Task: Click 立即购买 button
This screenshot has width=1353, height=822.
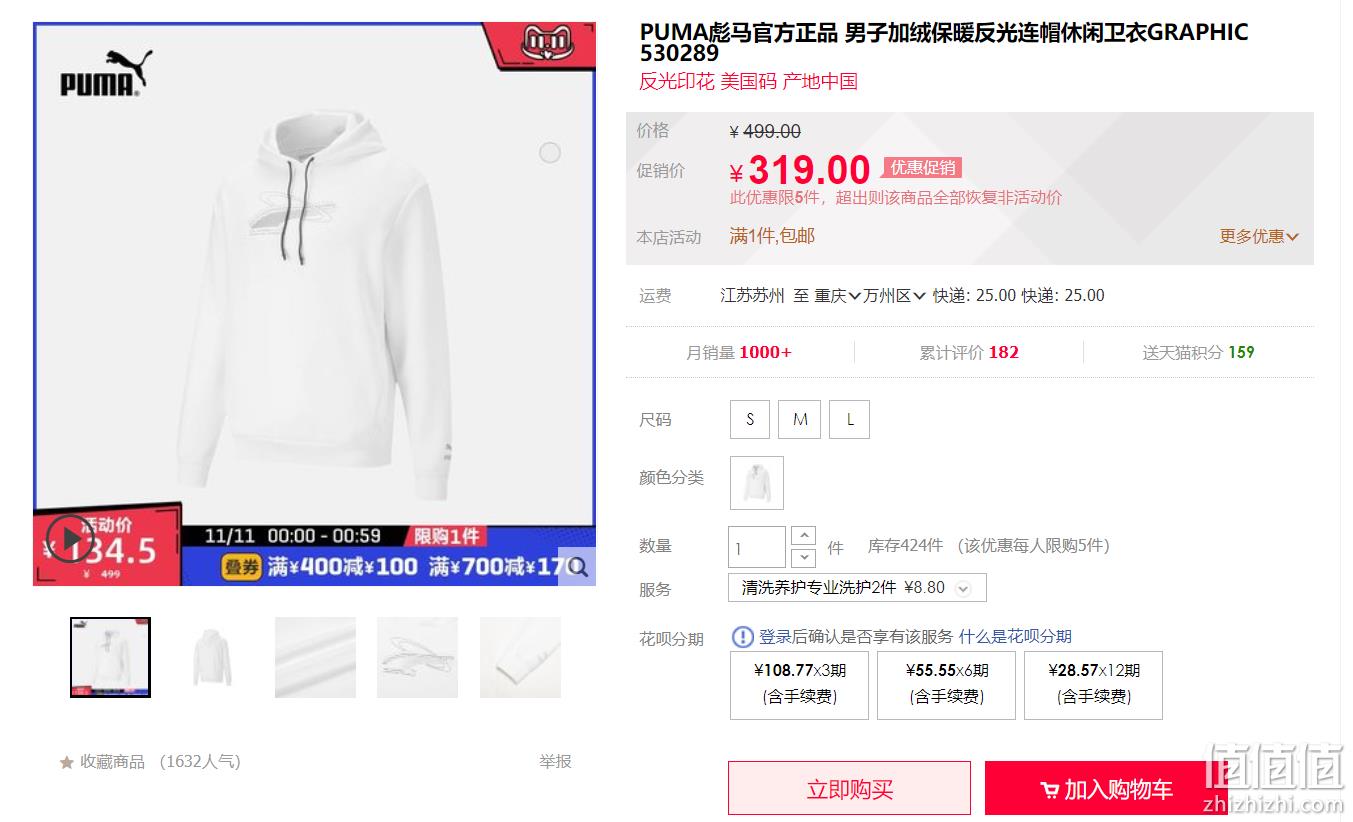Action: coord(849,789)
